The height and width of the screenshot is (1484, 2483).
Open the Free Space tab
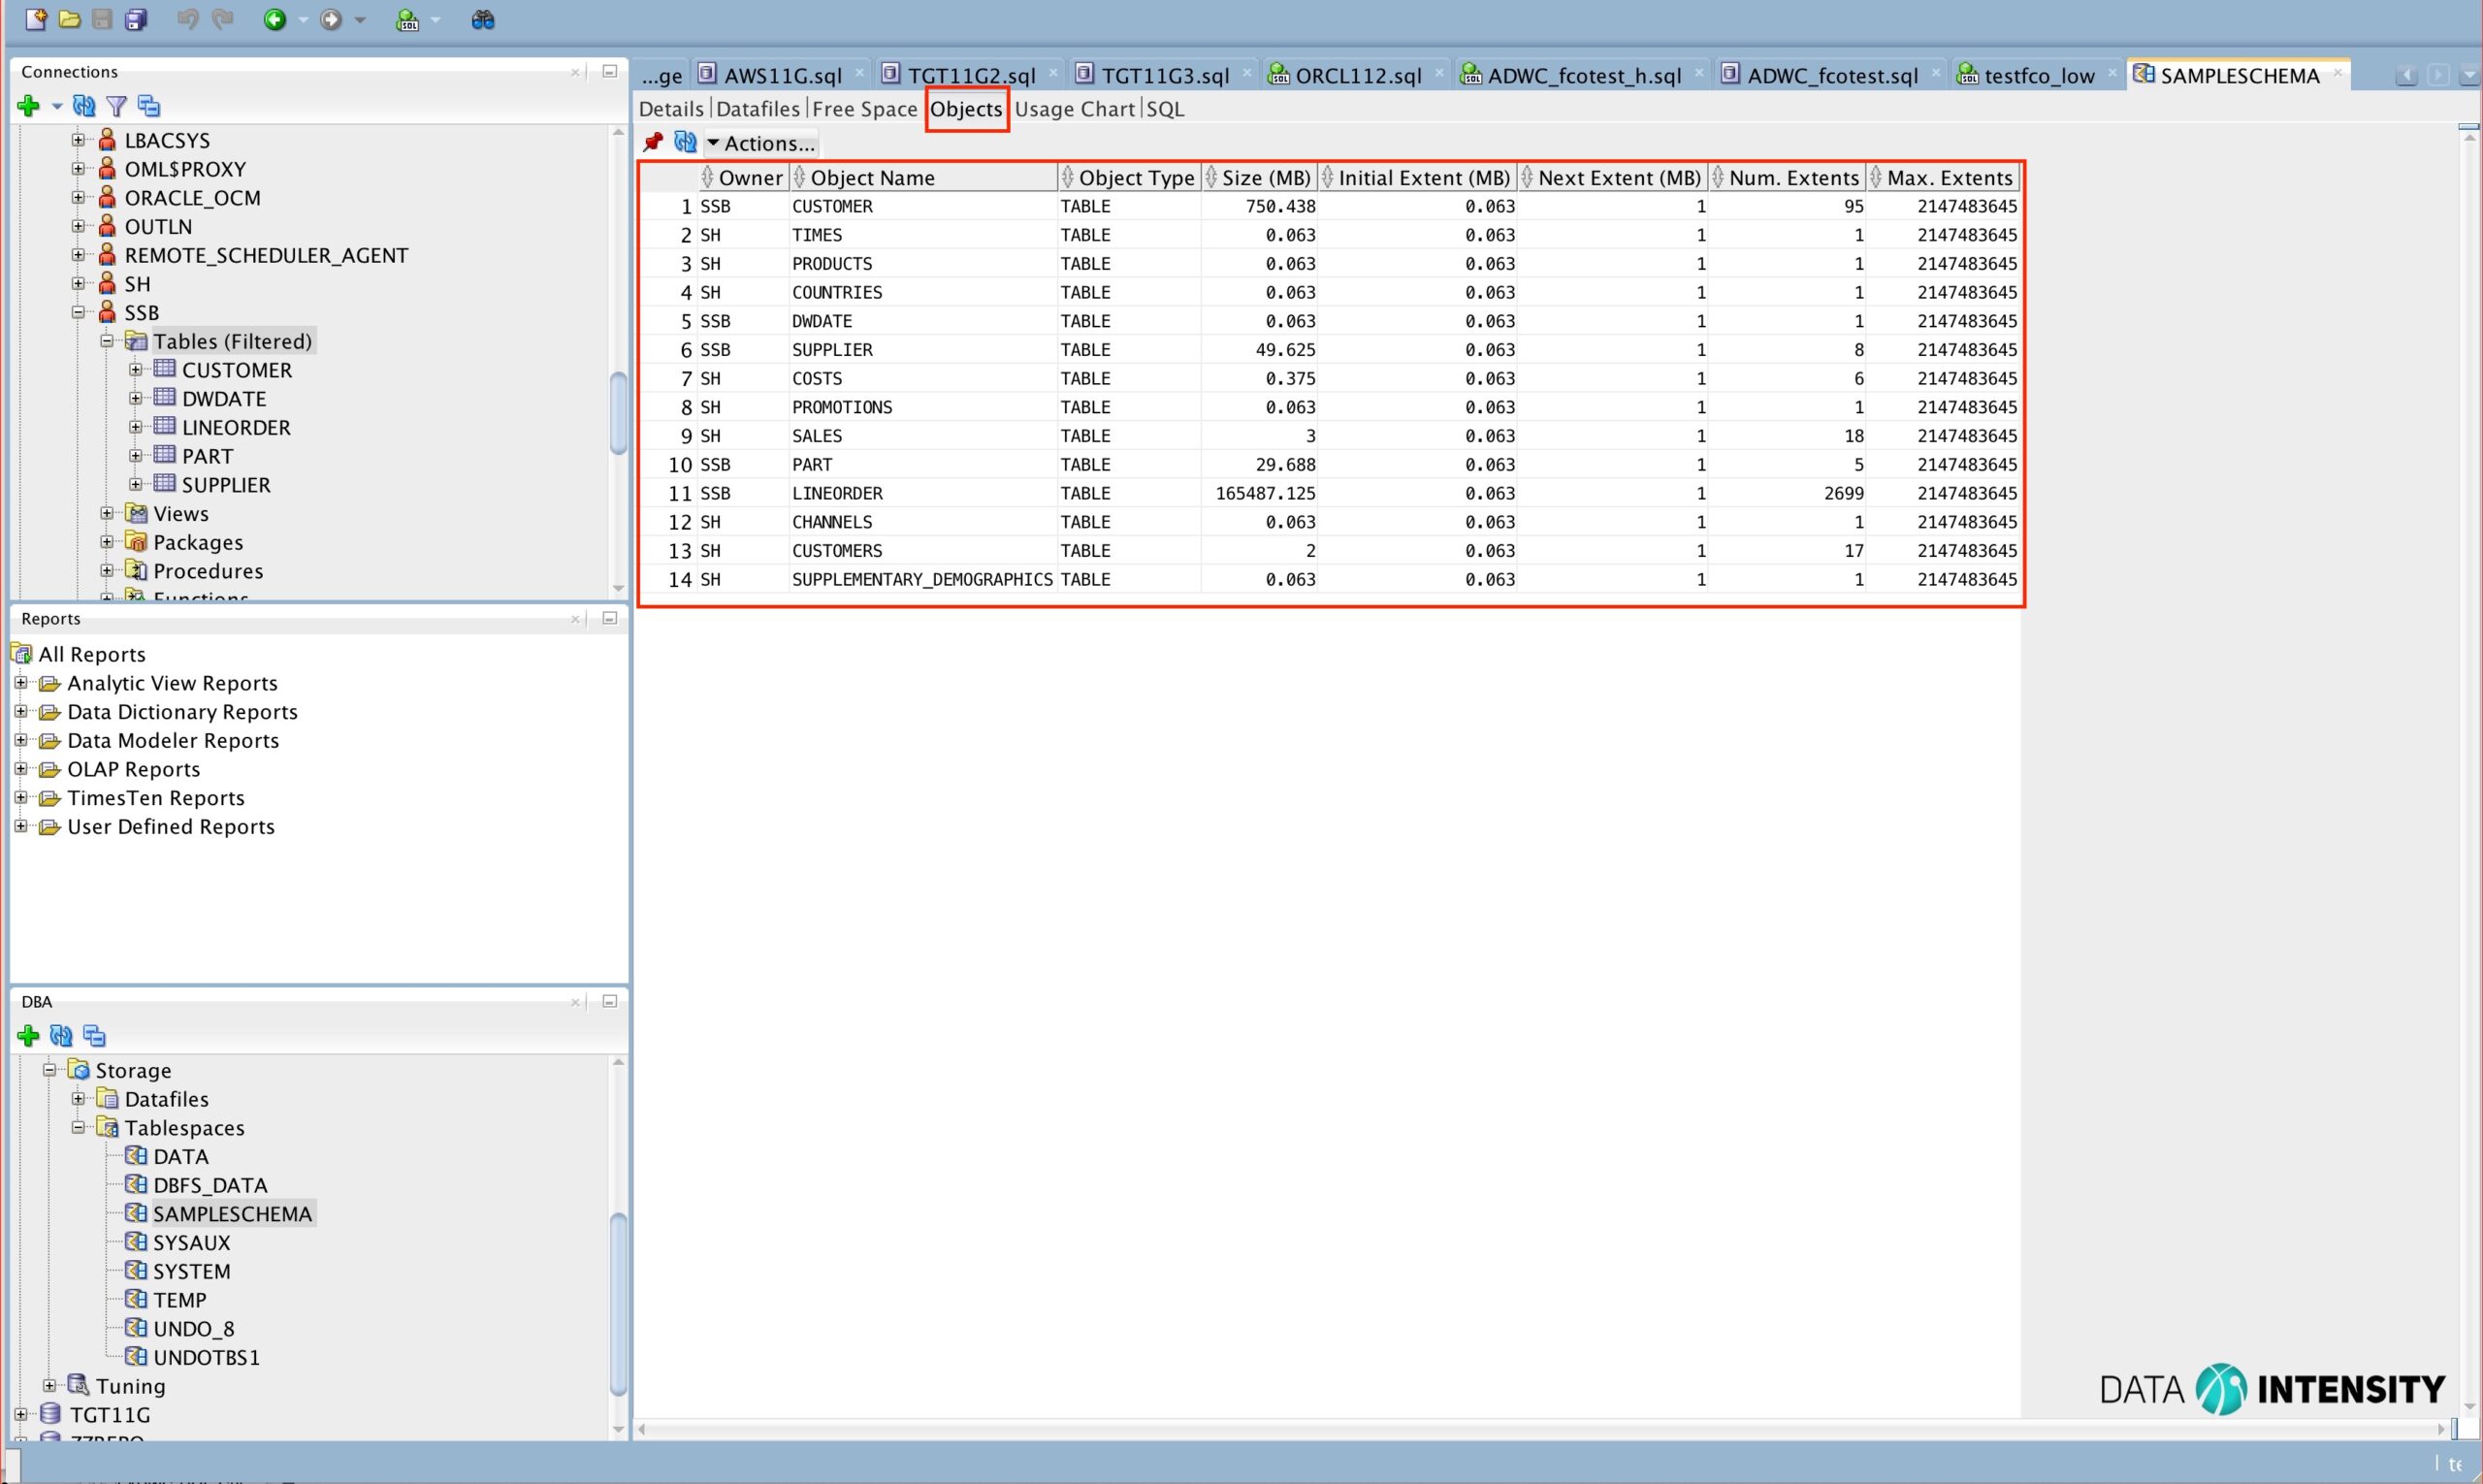[864, 109]
